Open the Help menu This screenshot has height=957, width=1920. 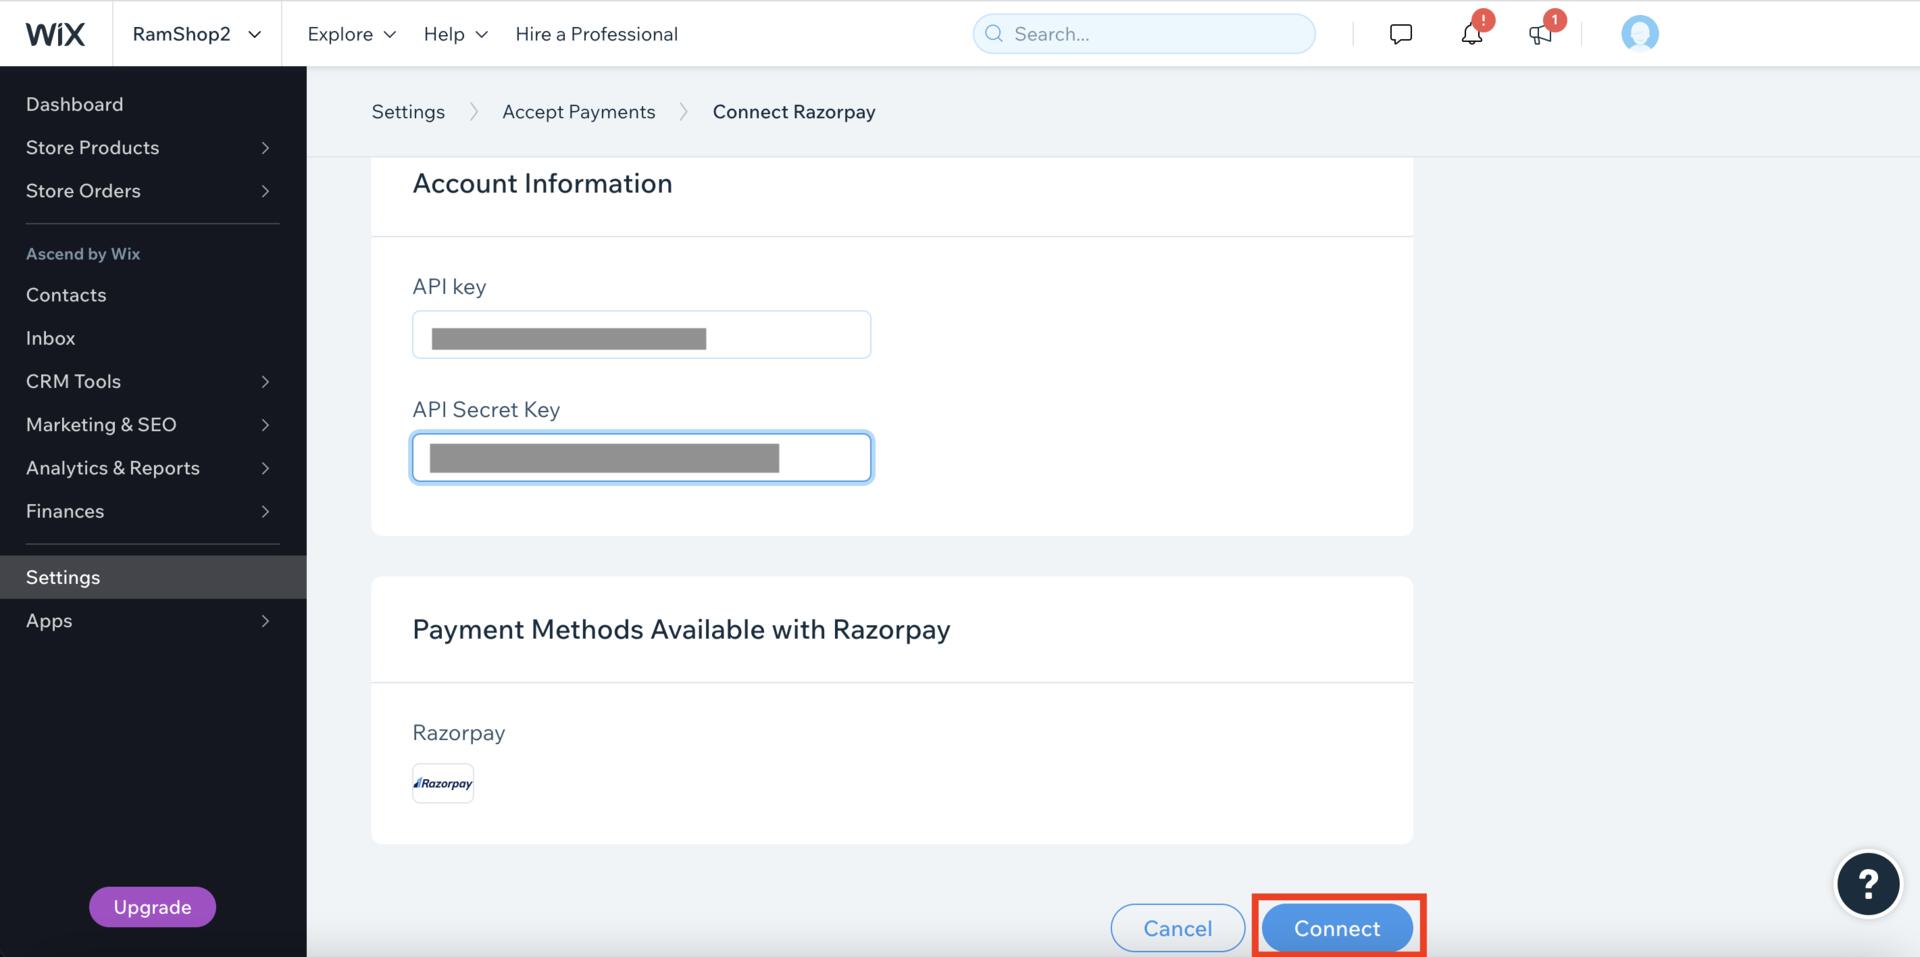456,34
